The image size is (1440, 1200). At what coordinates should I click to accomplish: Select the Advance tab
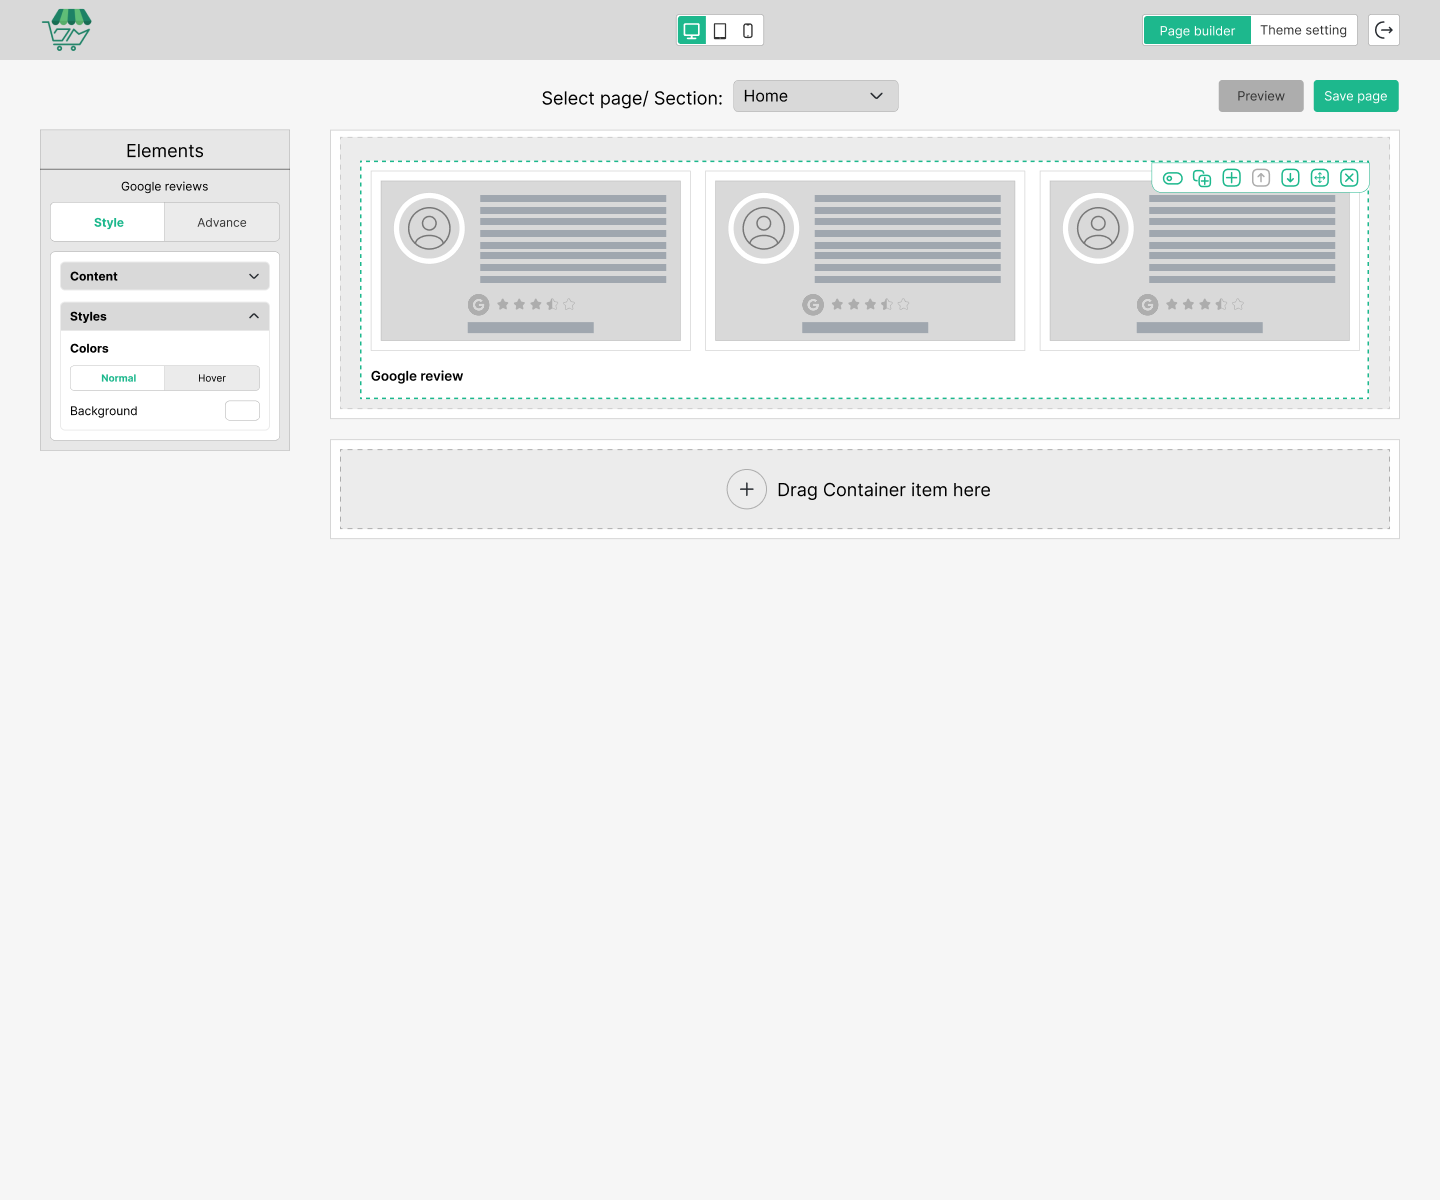point(222,222)
